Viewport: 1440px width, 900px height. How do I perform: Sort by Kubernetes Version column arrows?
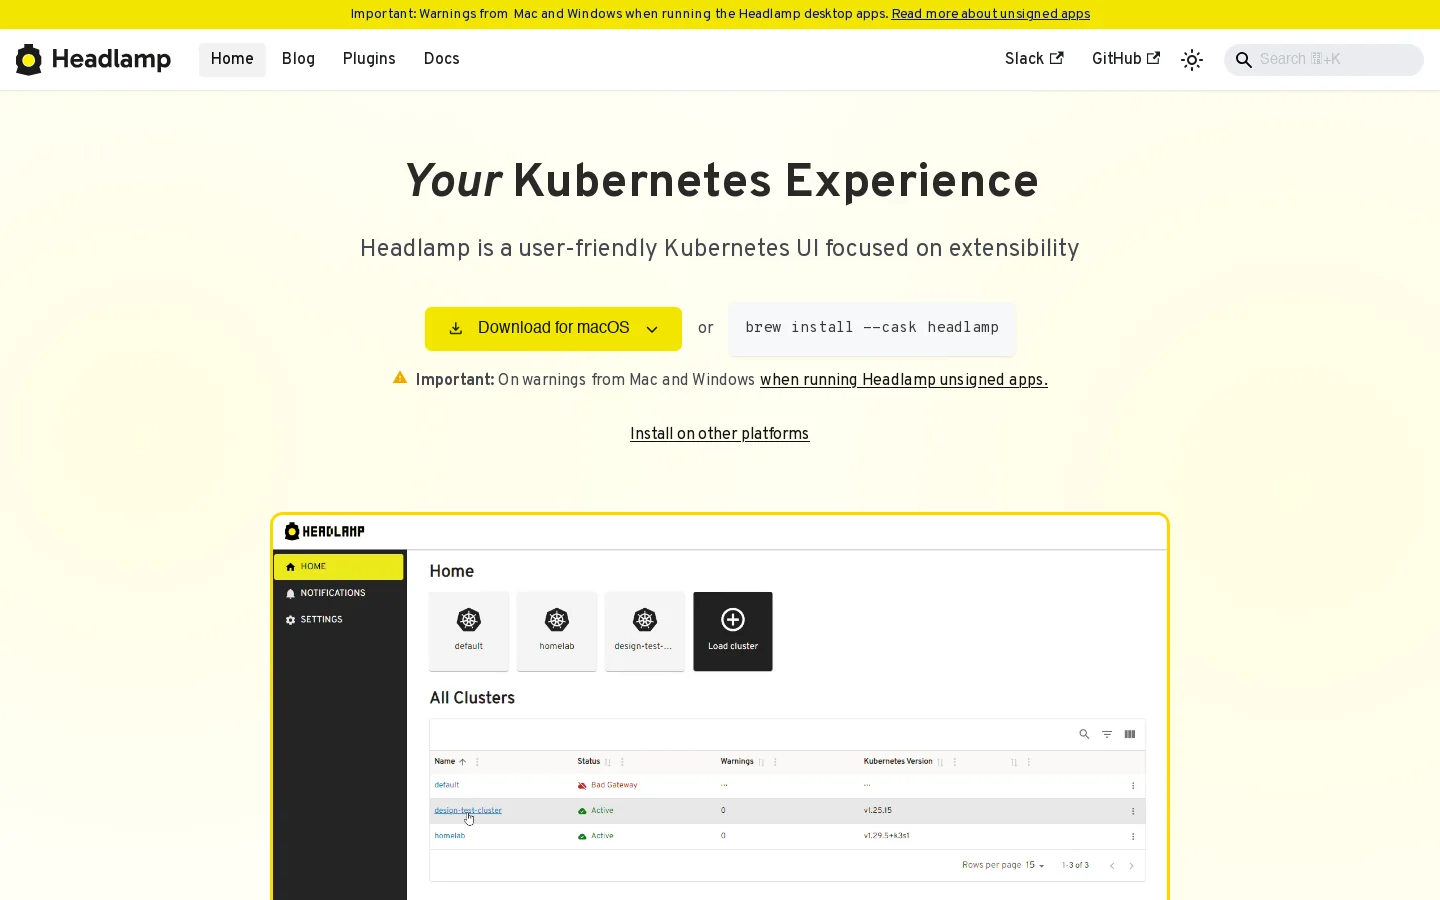coord(940,762)
